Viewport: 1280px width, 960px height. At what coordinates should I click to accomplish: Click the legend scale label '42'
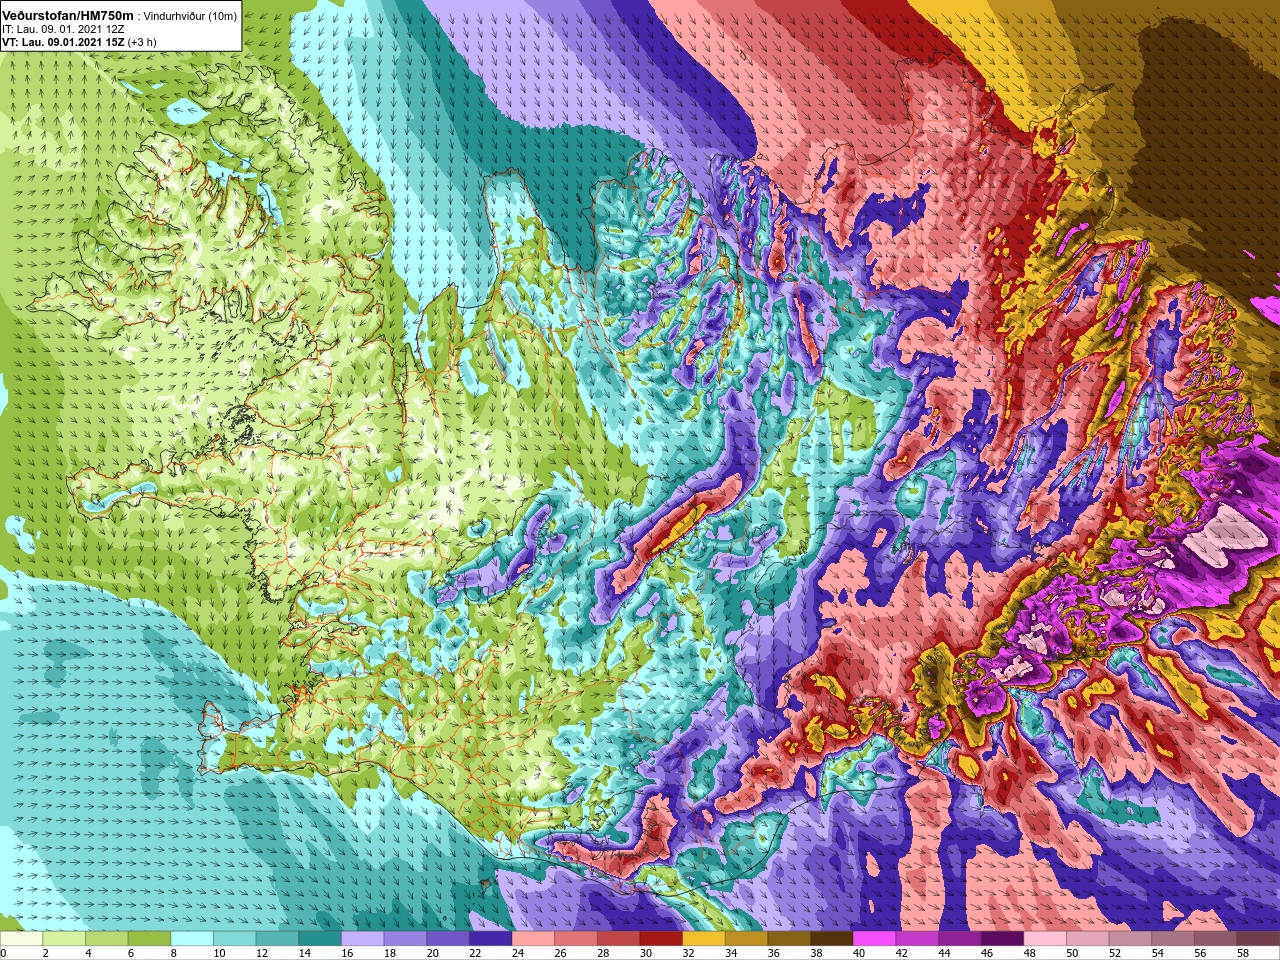[901, 954]
